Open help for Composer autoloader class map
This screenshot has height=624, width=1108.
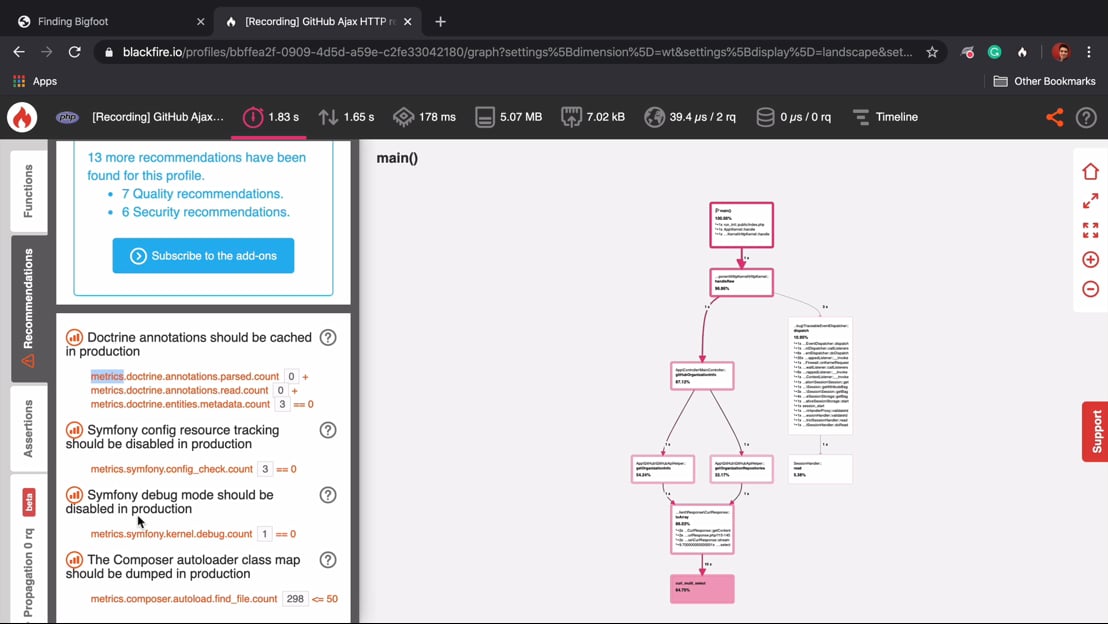click(328, 560)
